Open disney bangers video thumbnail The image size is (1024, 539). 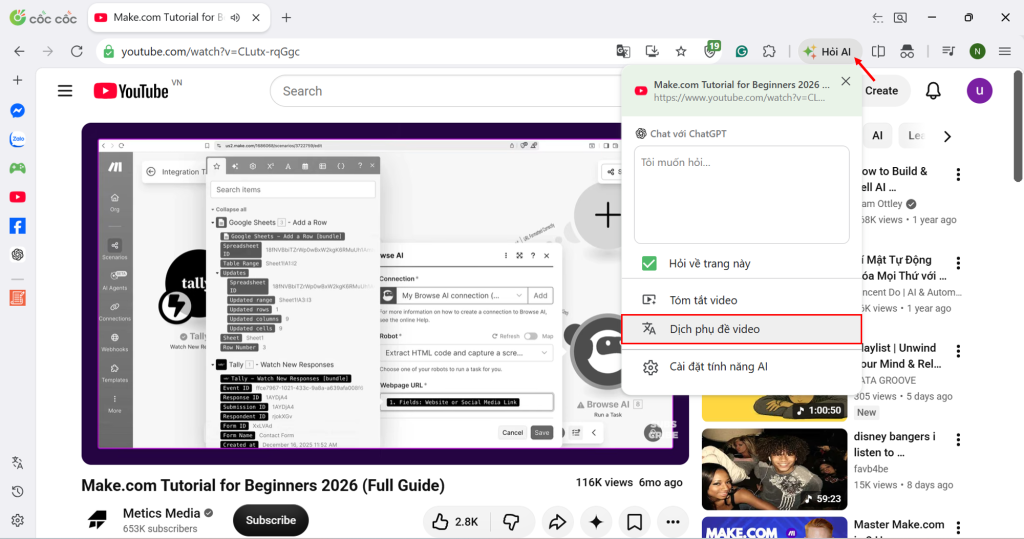coord(774,468)
